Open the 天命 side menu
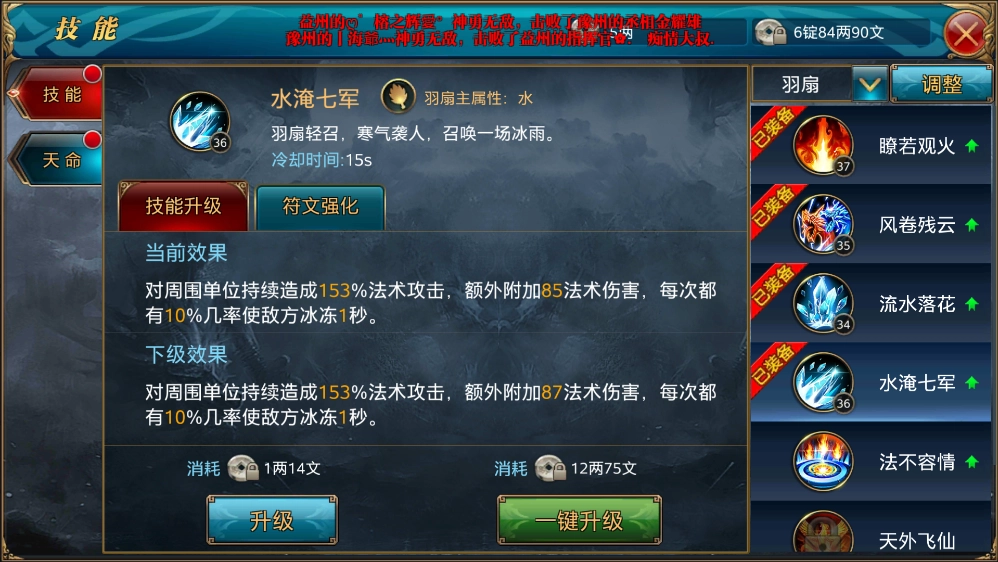Screen dimensions: 998x562 (59, 159)
